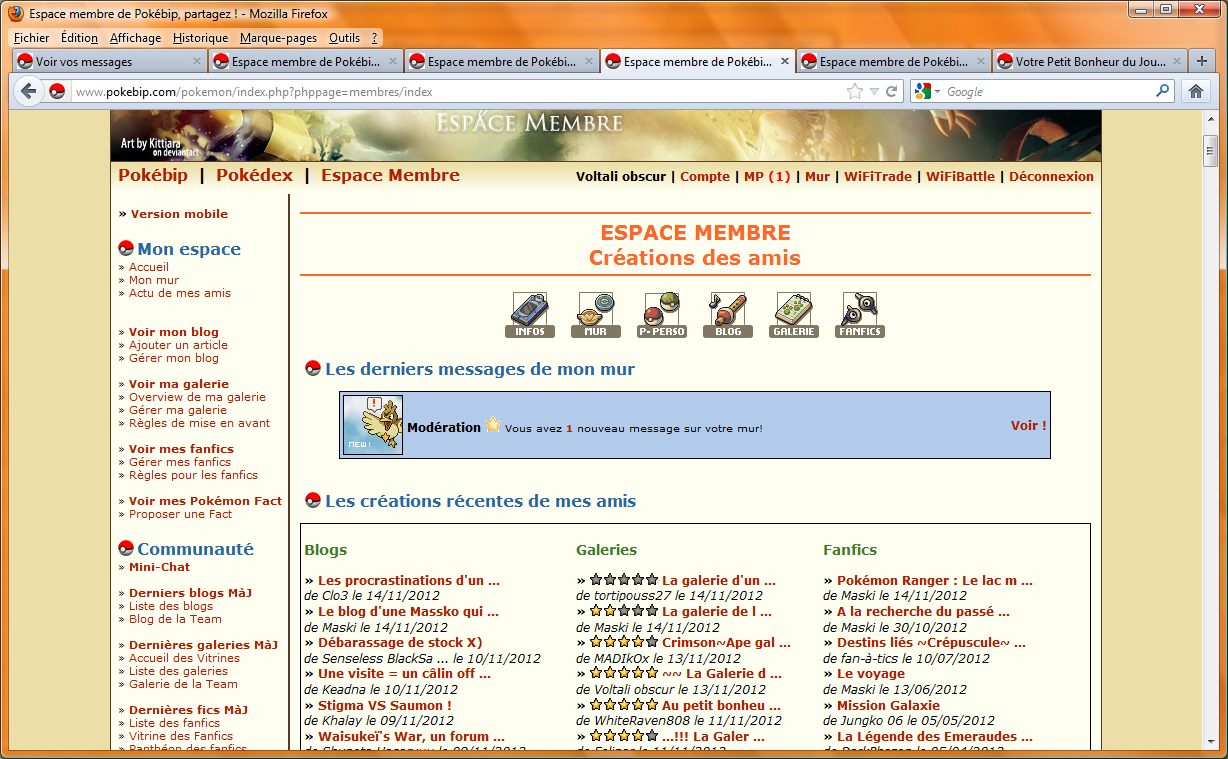Switch to Votre Petit Bonheur du Jour tab
Image resolution: width=1228 pixels, height=759 pixels.
pyautogui.click(x=1089, y=61)
